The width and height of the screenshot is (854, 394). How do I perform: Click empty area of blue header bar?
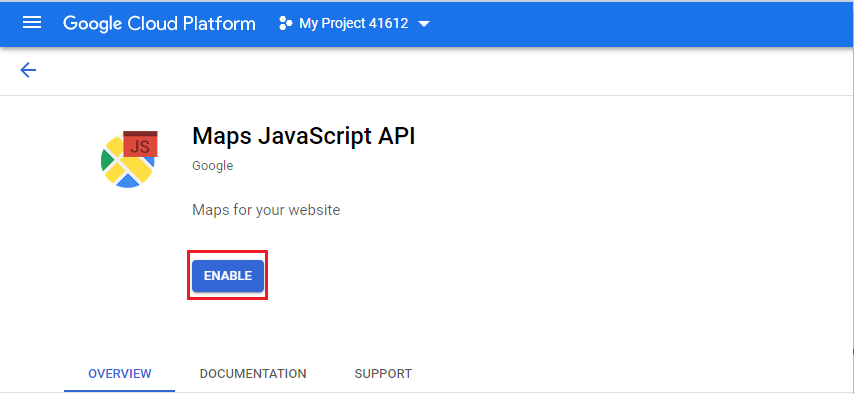(643, 23)
